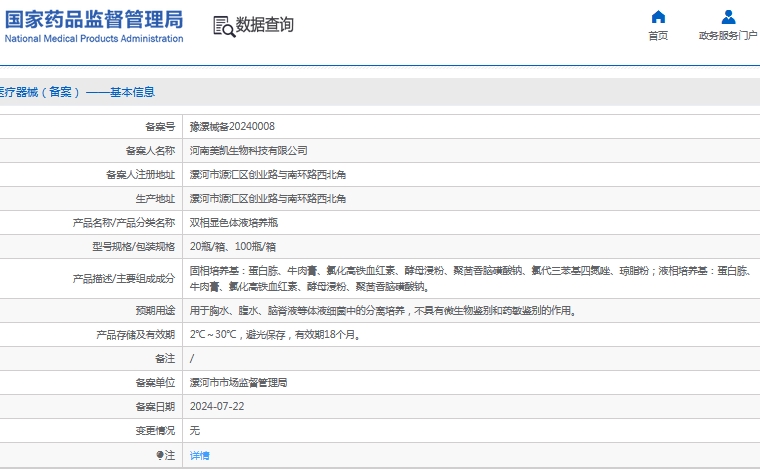The height and width of the screenshot is (472, 760).
Task: Select the 数据查询 heading text
Action: 265,24
